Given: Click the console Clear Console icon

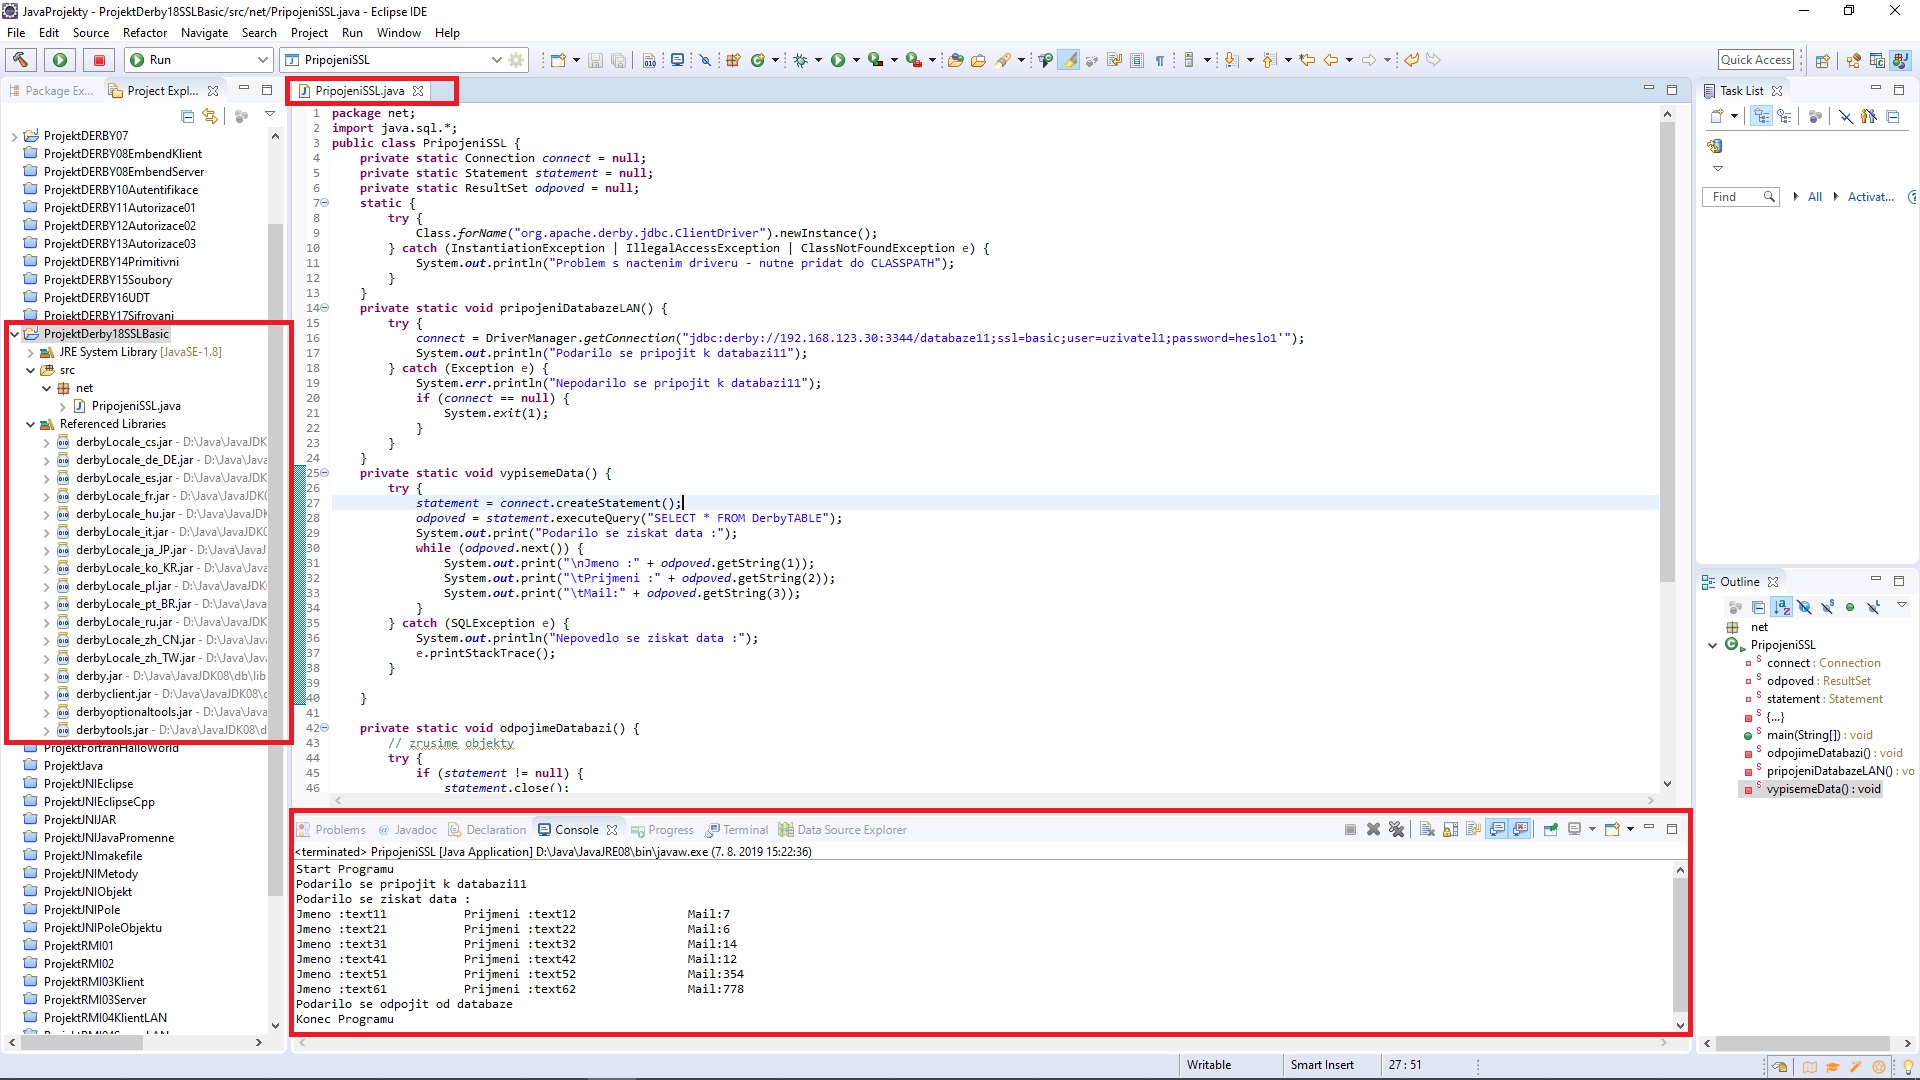Looking at the screenshot, I should point(1427,829).
